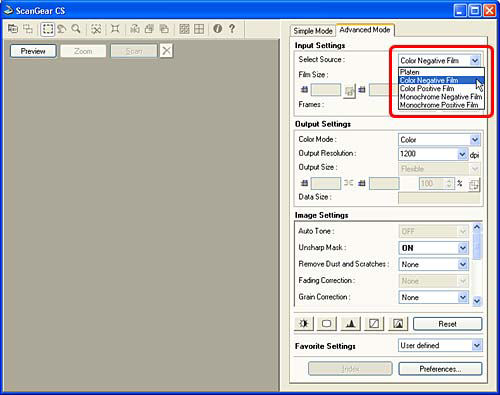
Task: Click the Image Settings scroll down arrow
Action: click(x=477, y=301)
